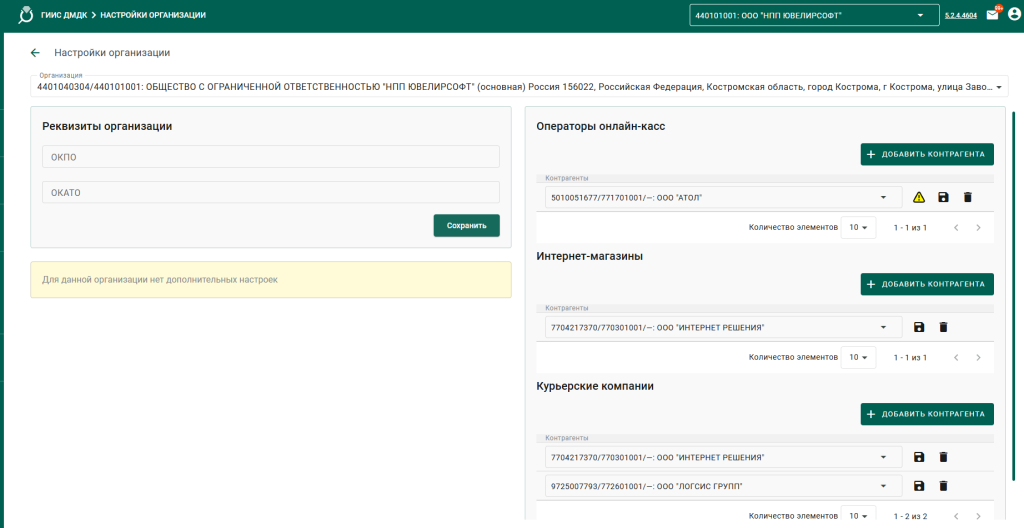Image resolution: width=1024 pixels, height=528 pixels.
Task: Go to next page in Курьерские компании
Action: (978, 516)
